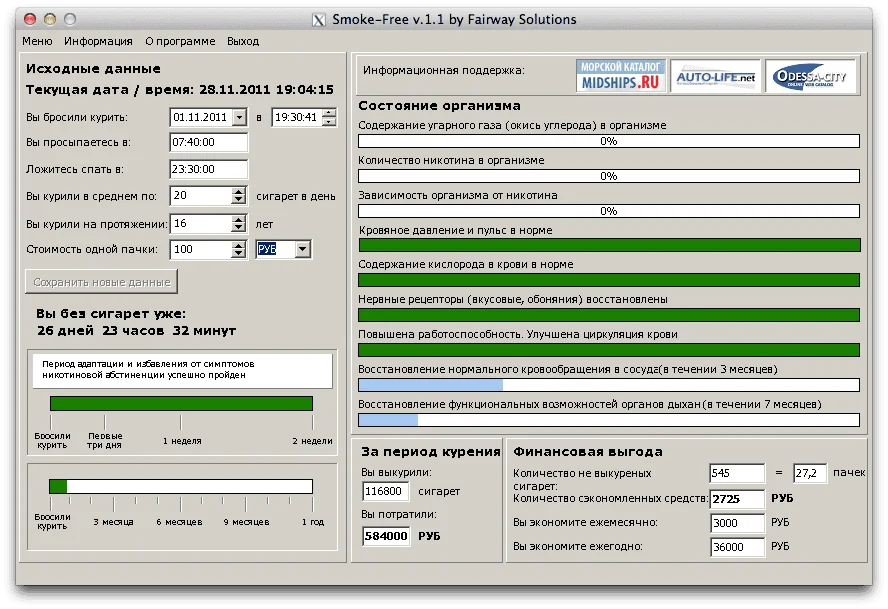Decrease cigarettes per day with down arrow
The width and height of the screenshot is (888, 609).
[238, 200]
